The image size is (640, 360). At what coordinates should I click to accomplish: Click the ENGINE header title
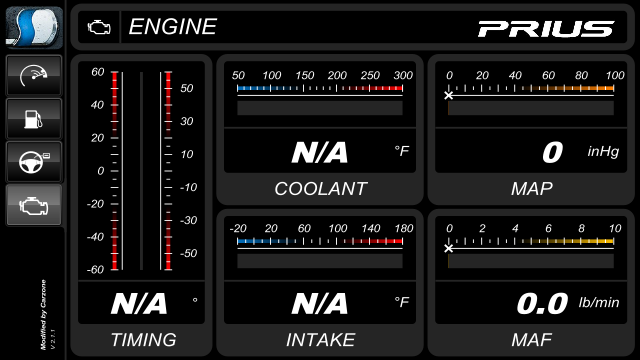(x=173, y=27)
